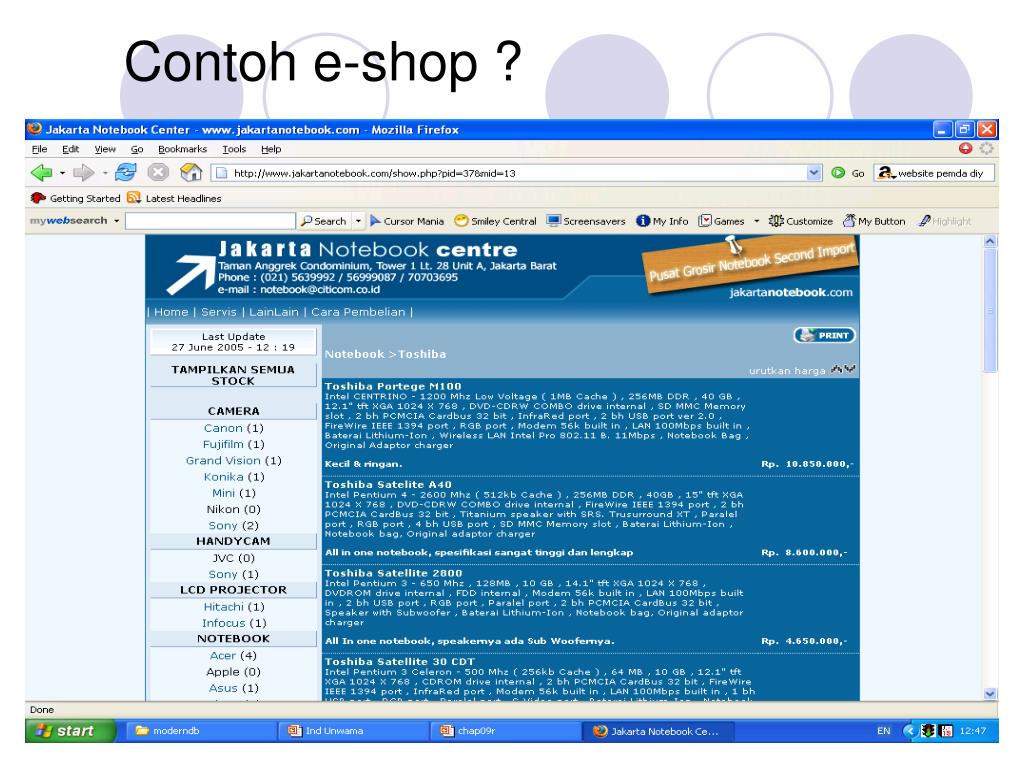Open the Help menu
This screenshot has height=768, width=1024.
coord(271,149)
